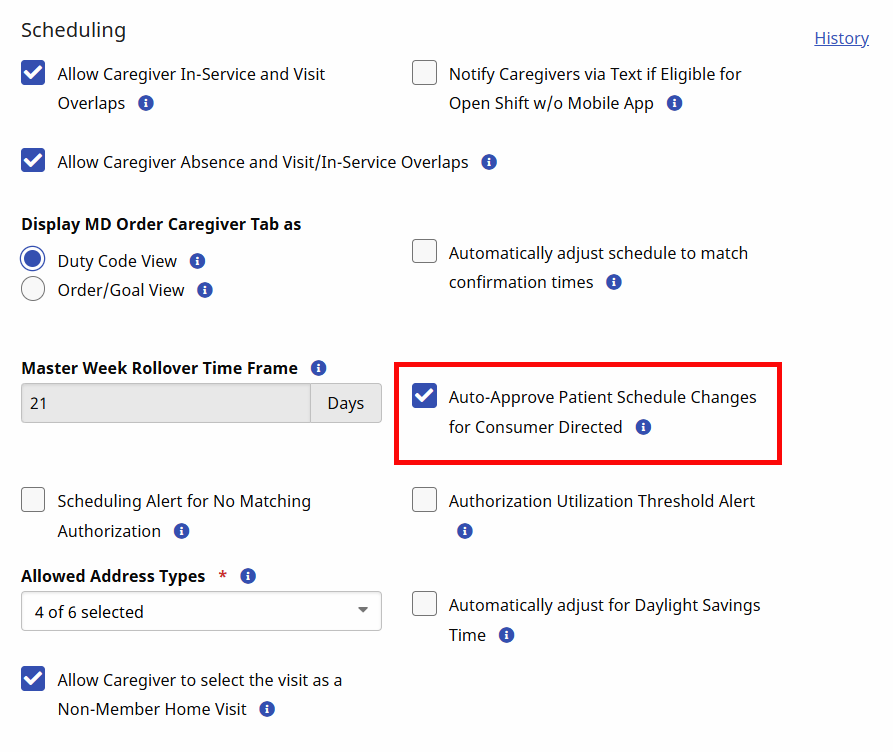Viewport: 893px width, 752px height.
Task: Open the History link
Action: coord(841,38)
